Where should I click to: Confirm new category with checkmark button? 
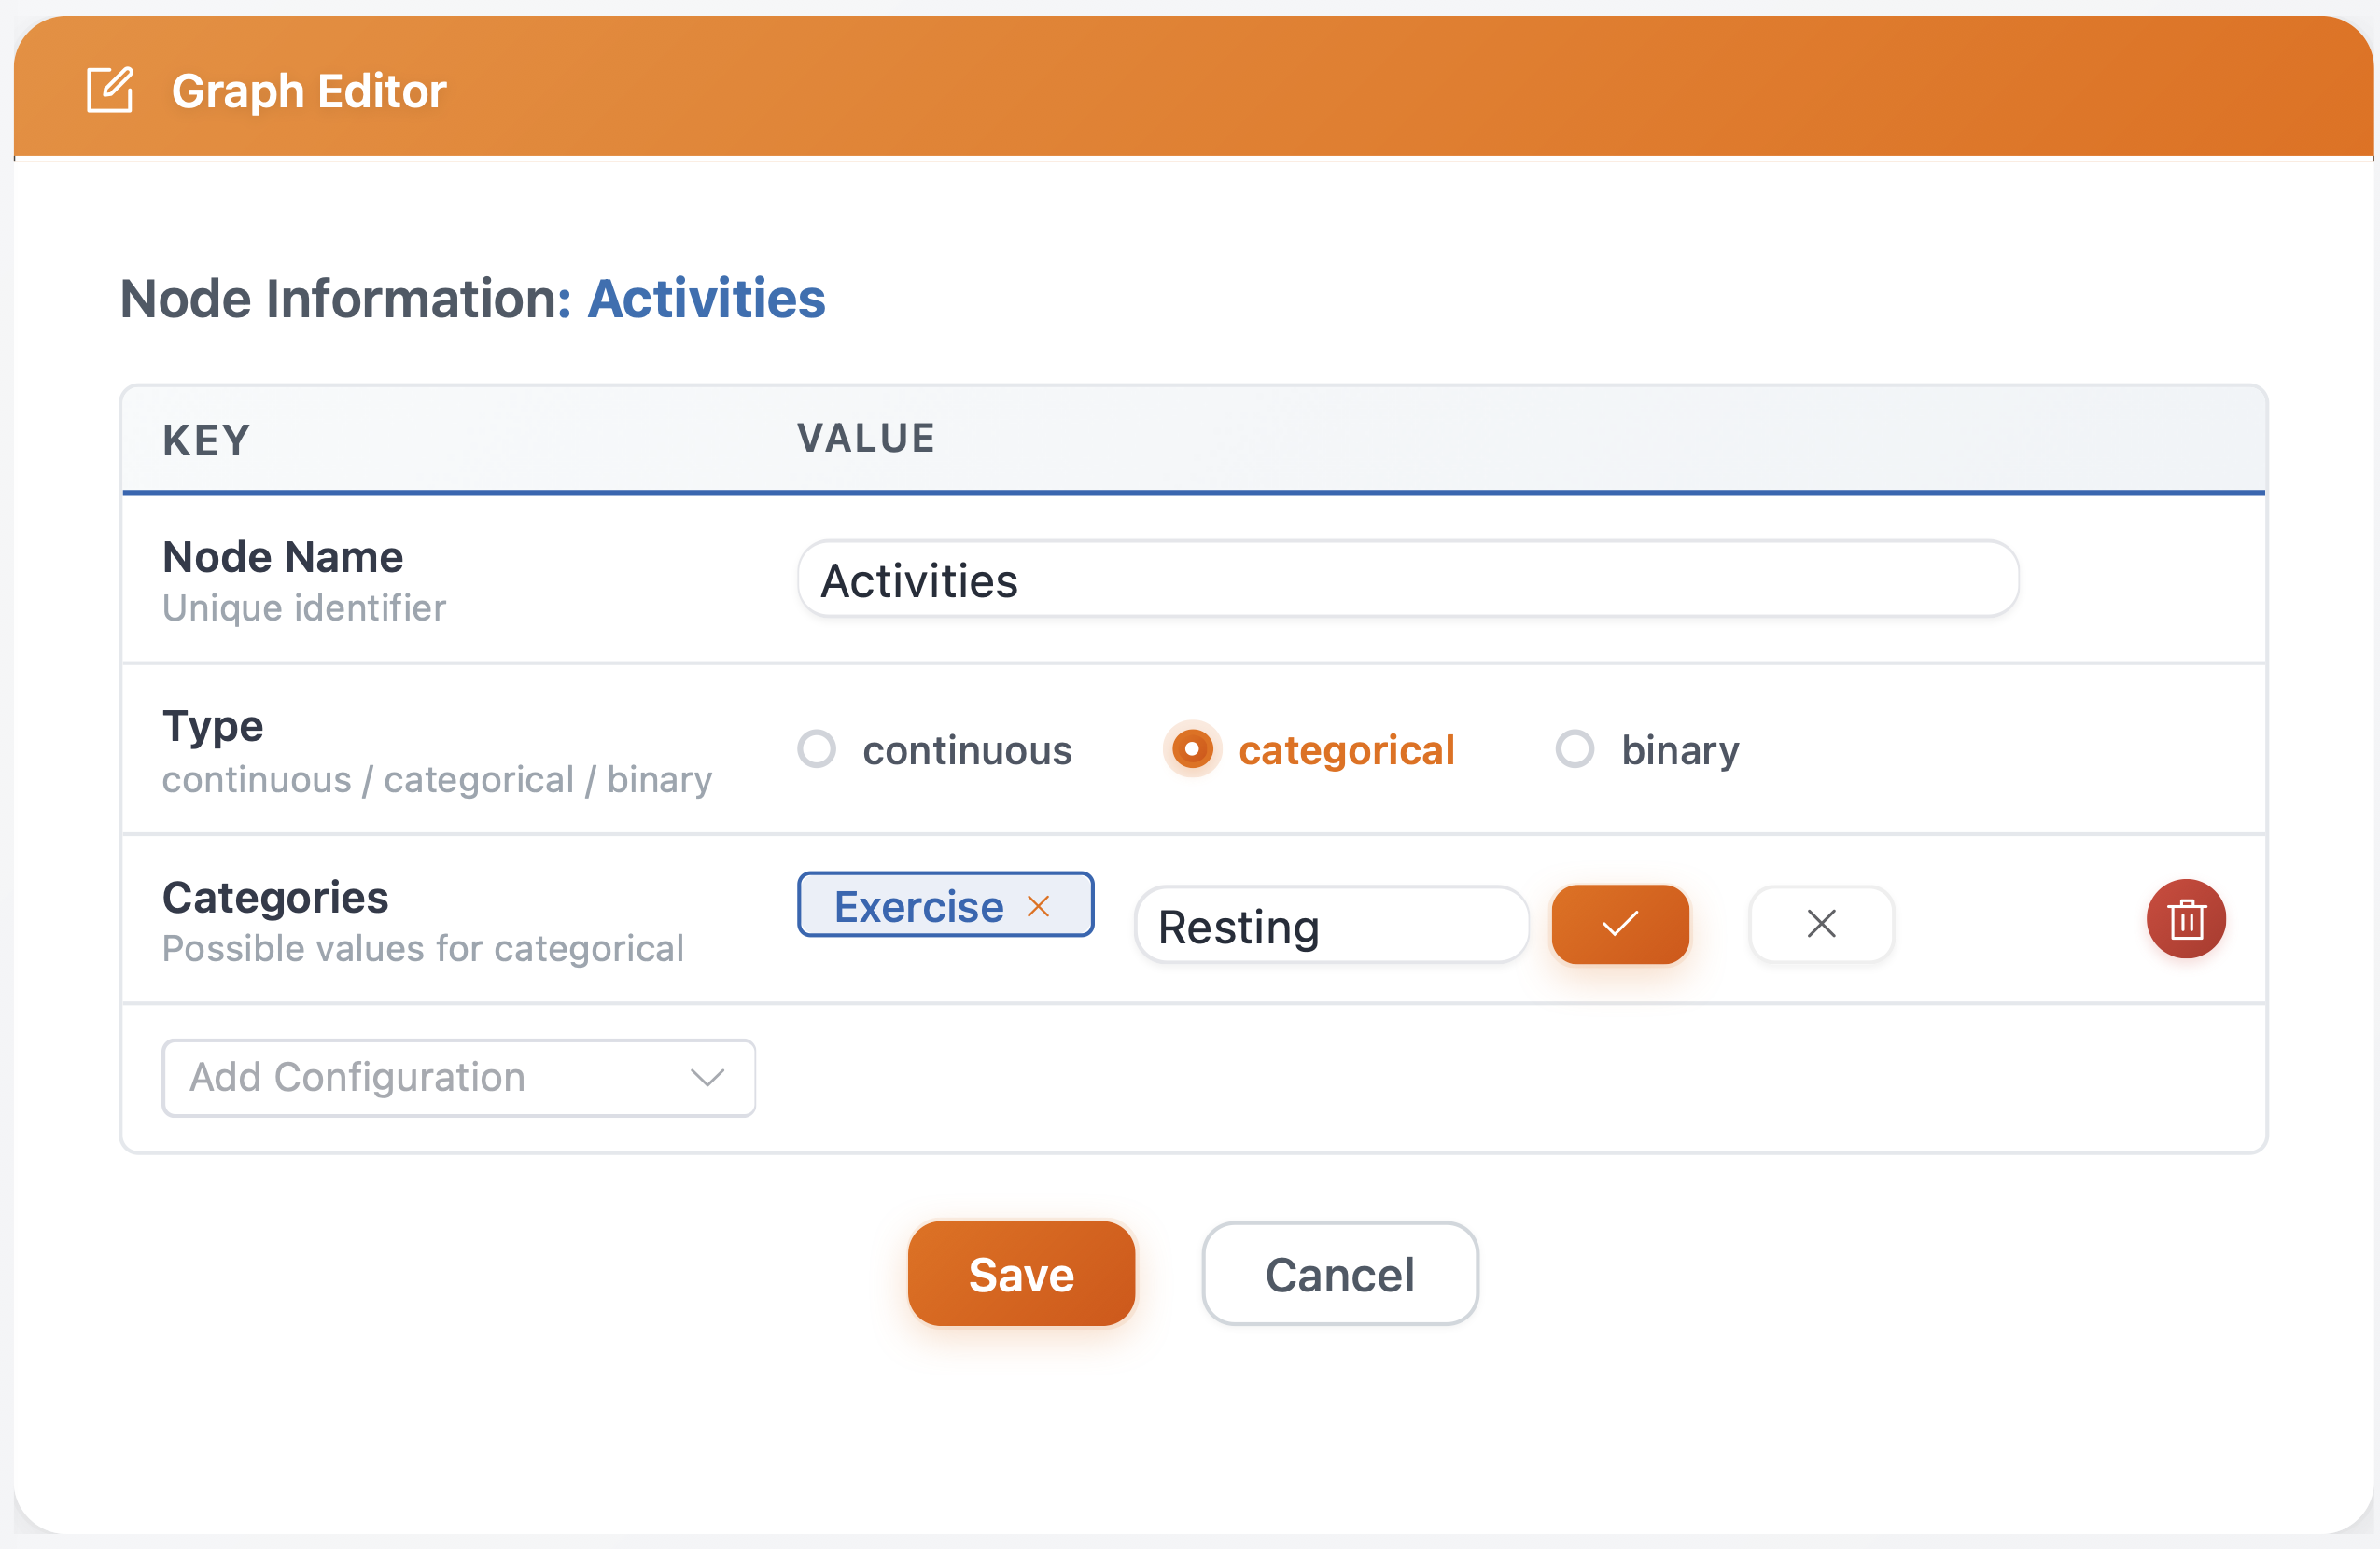point(1619,923)
